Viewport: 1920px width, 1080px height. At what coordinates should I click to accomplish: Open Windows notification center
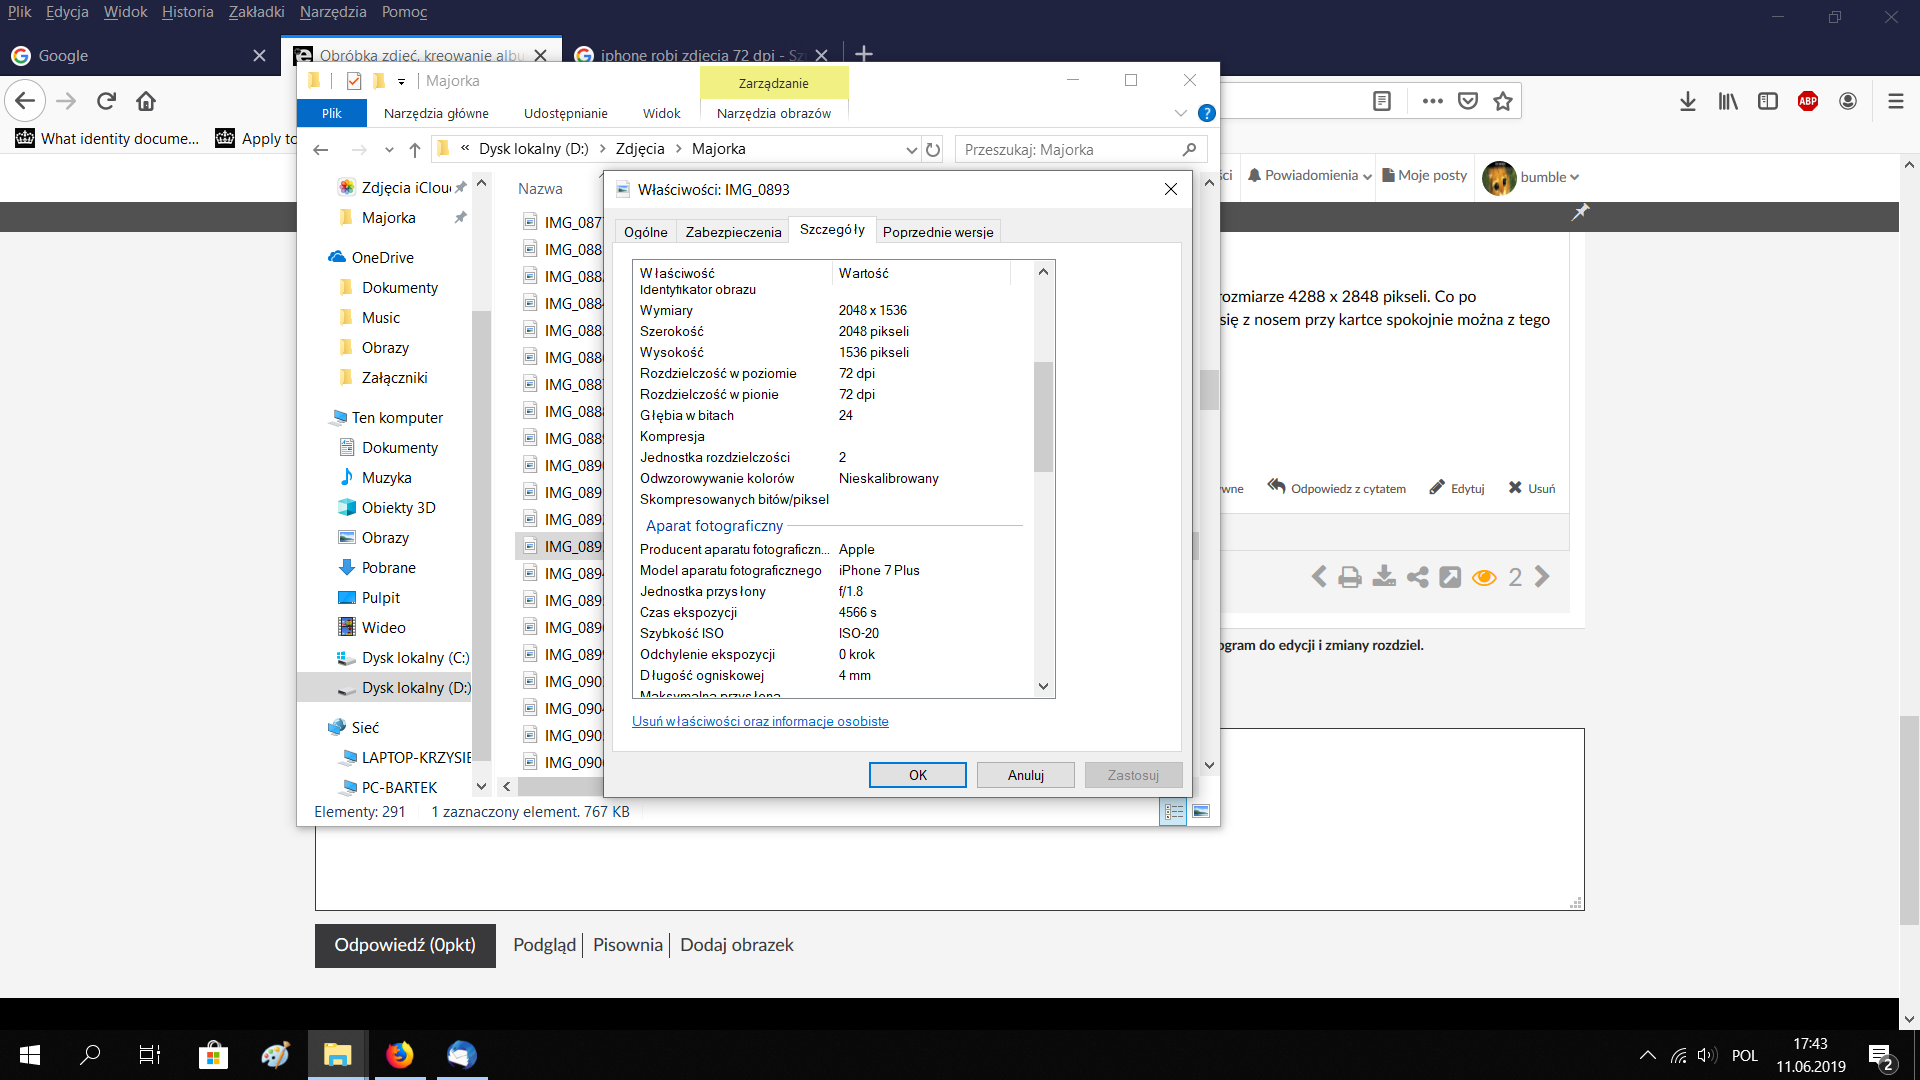pyautogui.click(x=1881, y=1057)
